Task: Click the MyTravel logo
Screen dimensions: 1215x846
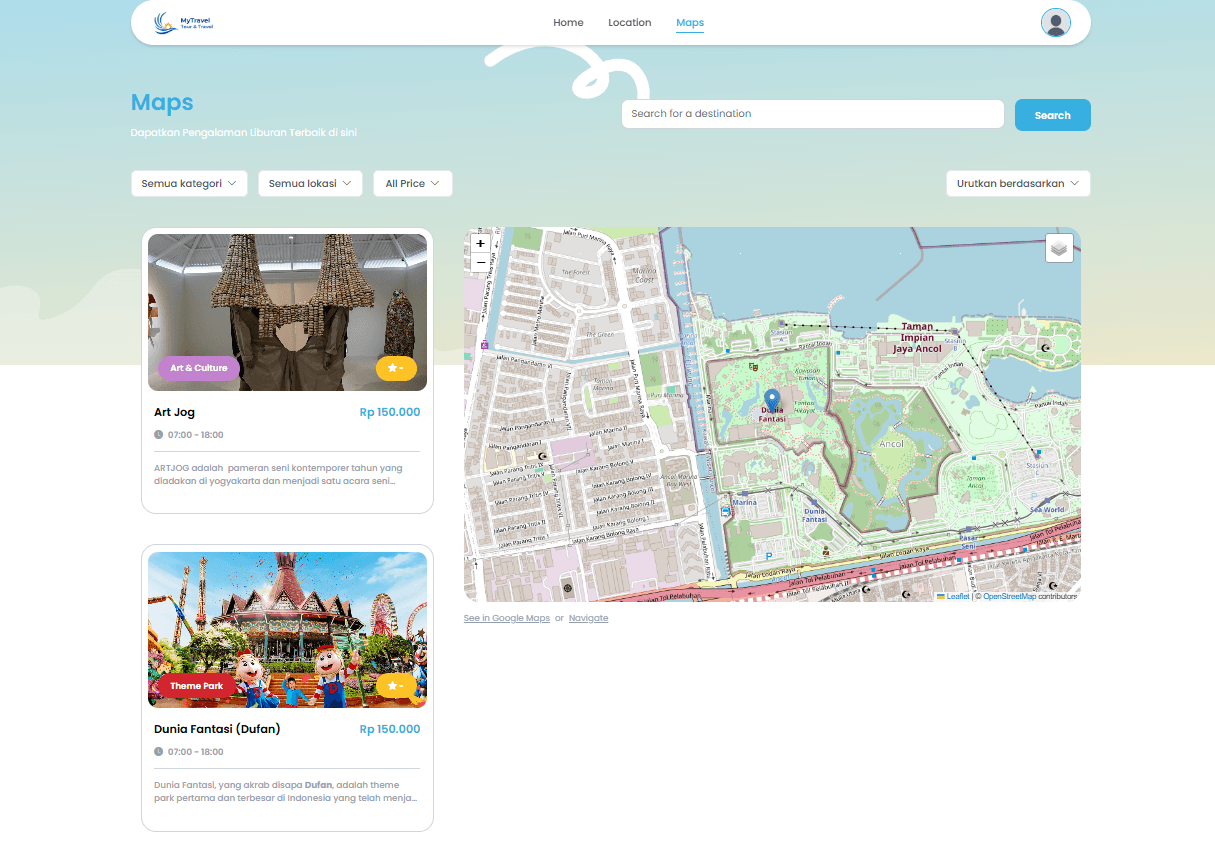Action: 184,21
